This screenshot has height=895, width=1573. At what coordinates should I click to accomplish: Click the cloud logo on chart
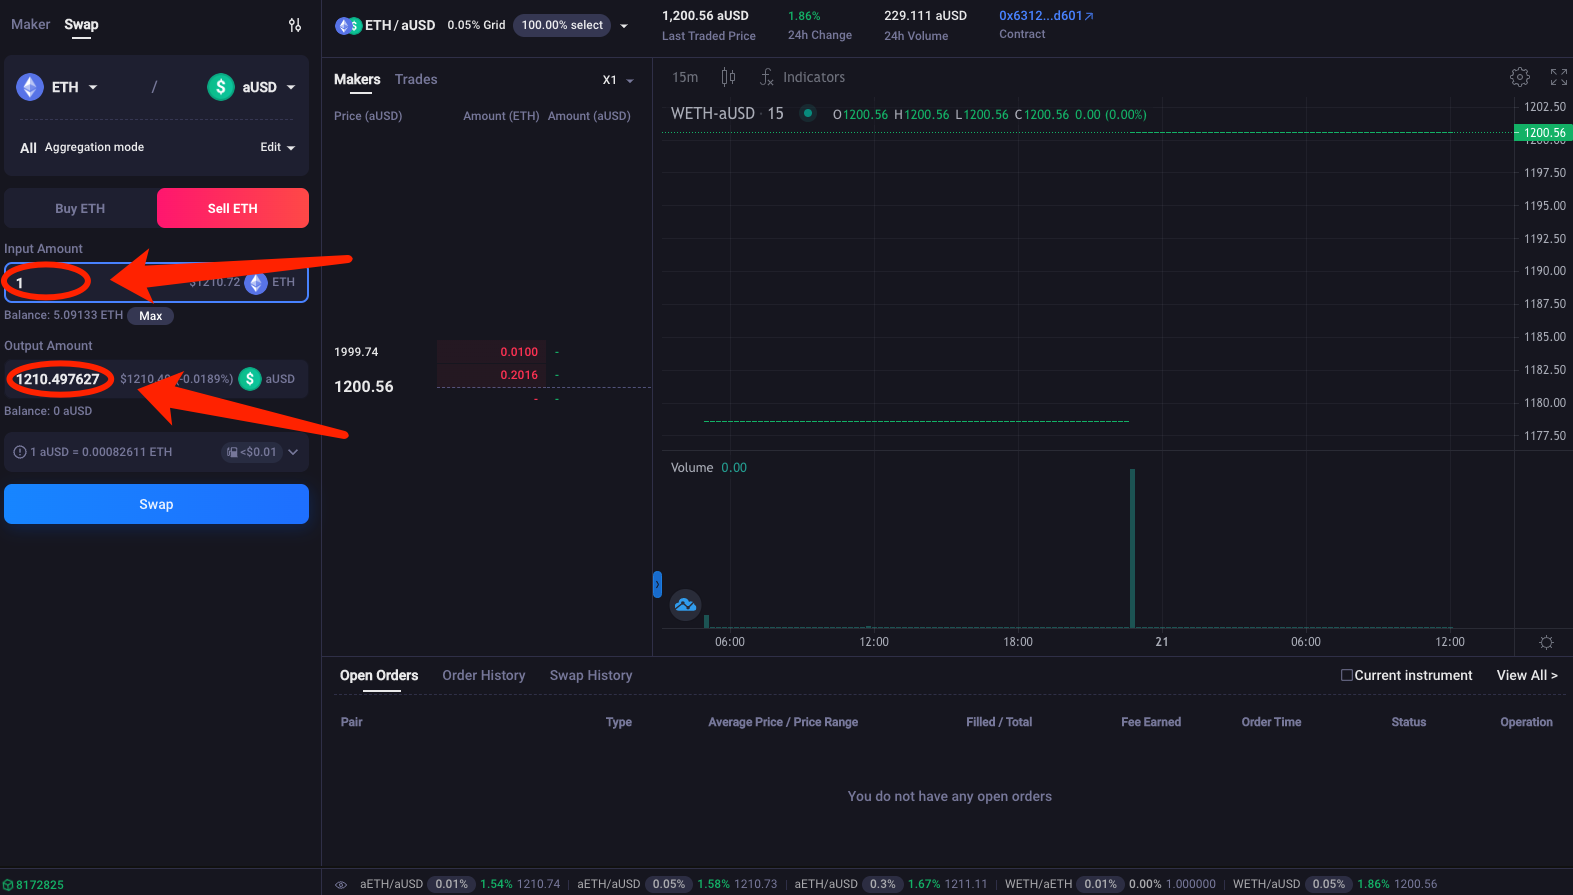click(685, 605)
